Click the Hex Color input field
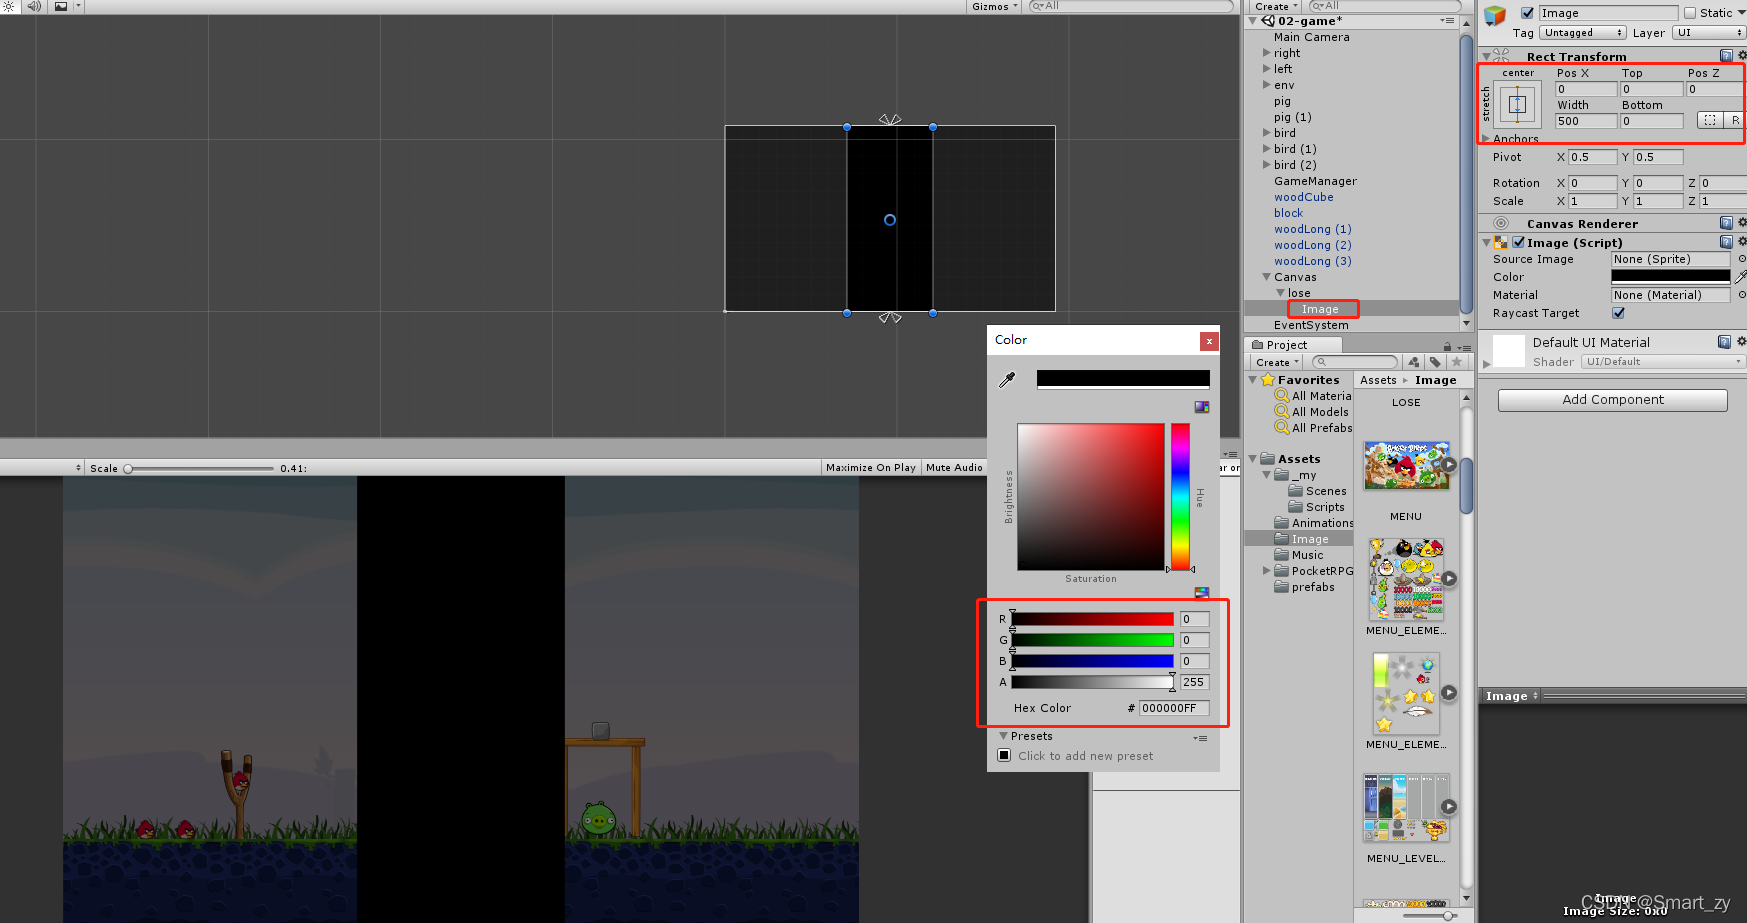 click(x=1174, y=708)
